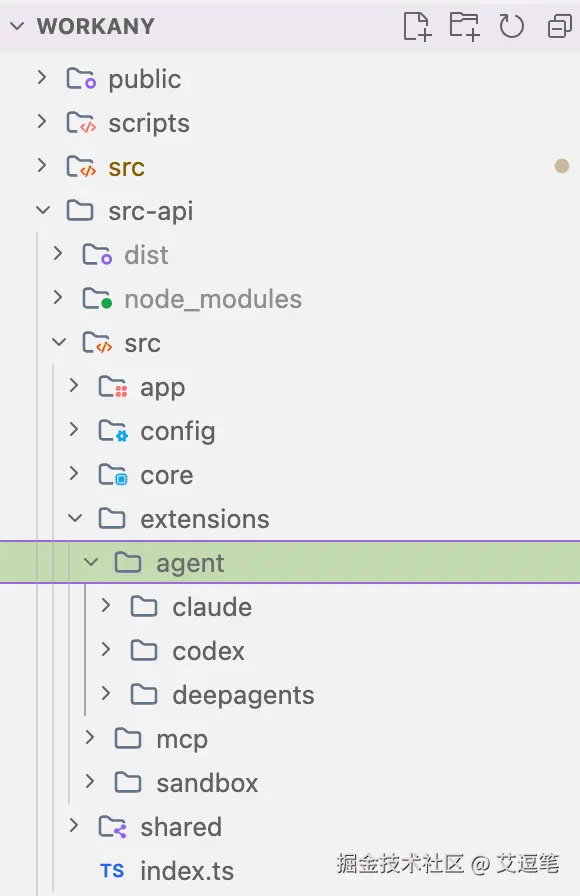Refresh the explorer with the reload icon
Image resolution: width=580 pixels, height=896 pixels.
click(511, 26)
